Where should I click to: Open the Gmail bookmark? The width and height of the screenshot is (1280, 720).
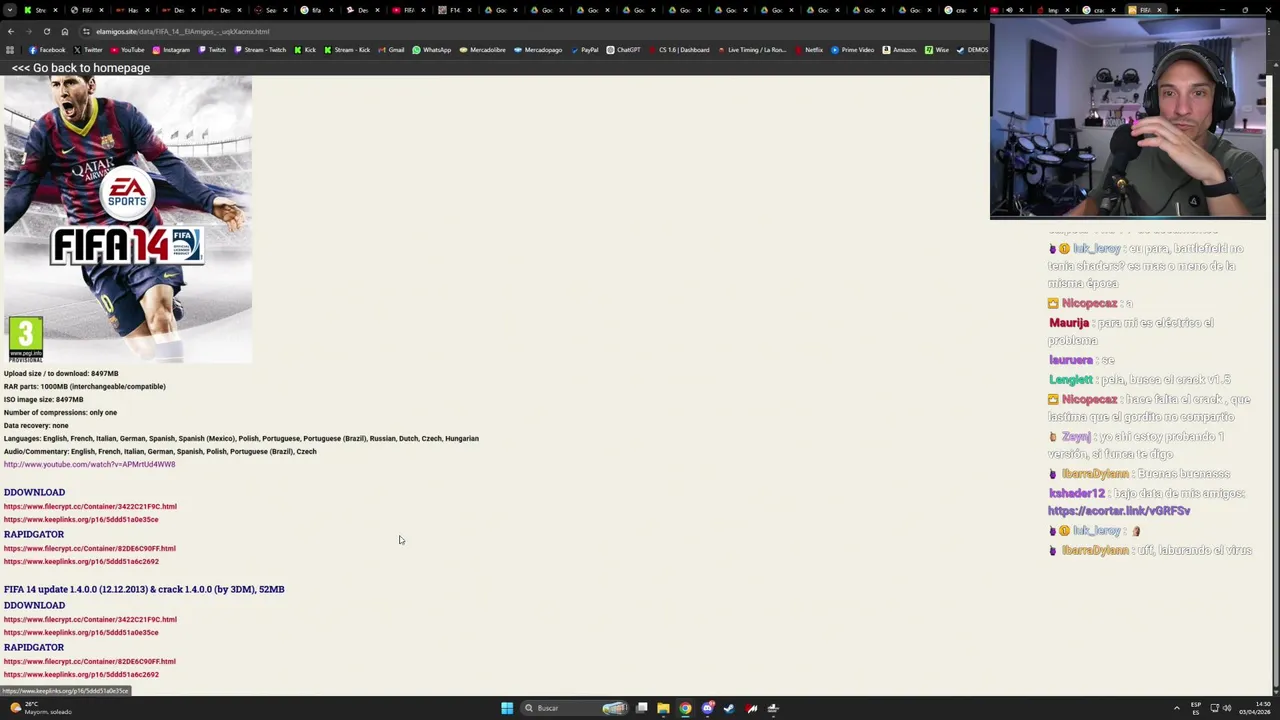click(391, 50)
